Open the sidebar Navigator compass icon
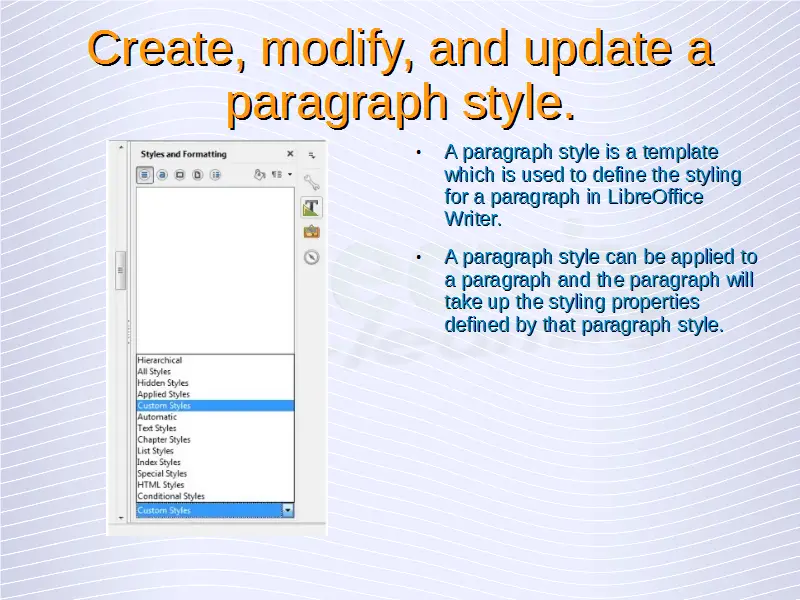The height and width of the screenshot is (600, 800). [311, 257]
